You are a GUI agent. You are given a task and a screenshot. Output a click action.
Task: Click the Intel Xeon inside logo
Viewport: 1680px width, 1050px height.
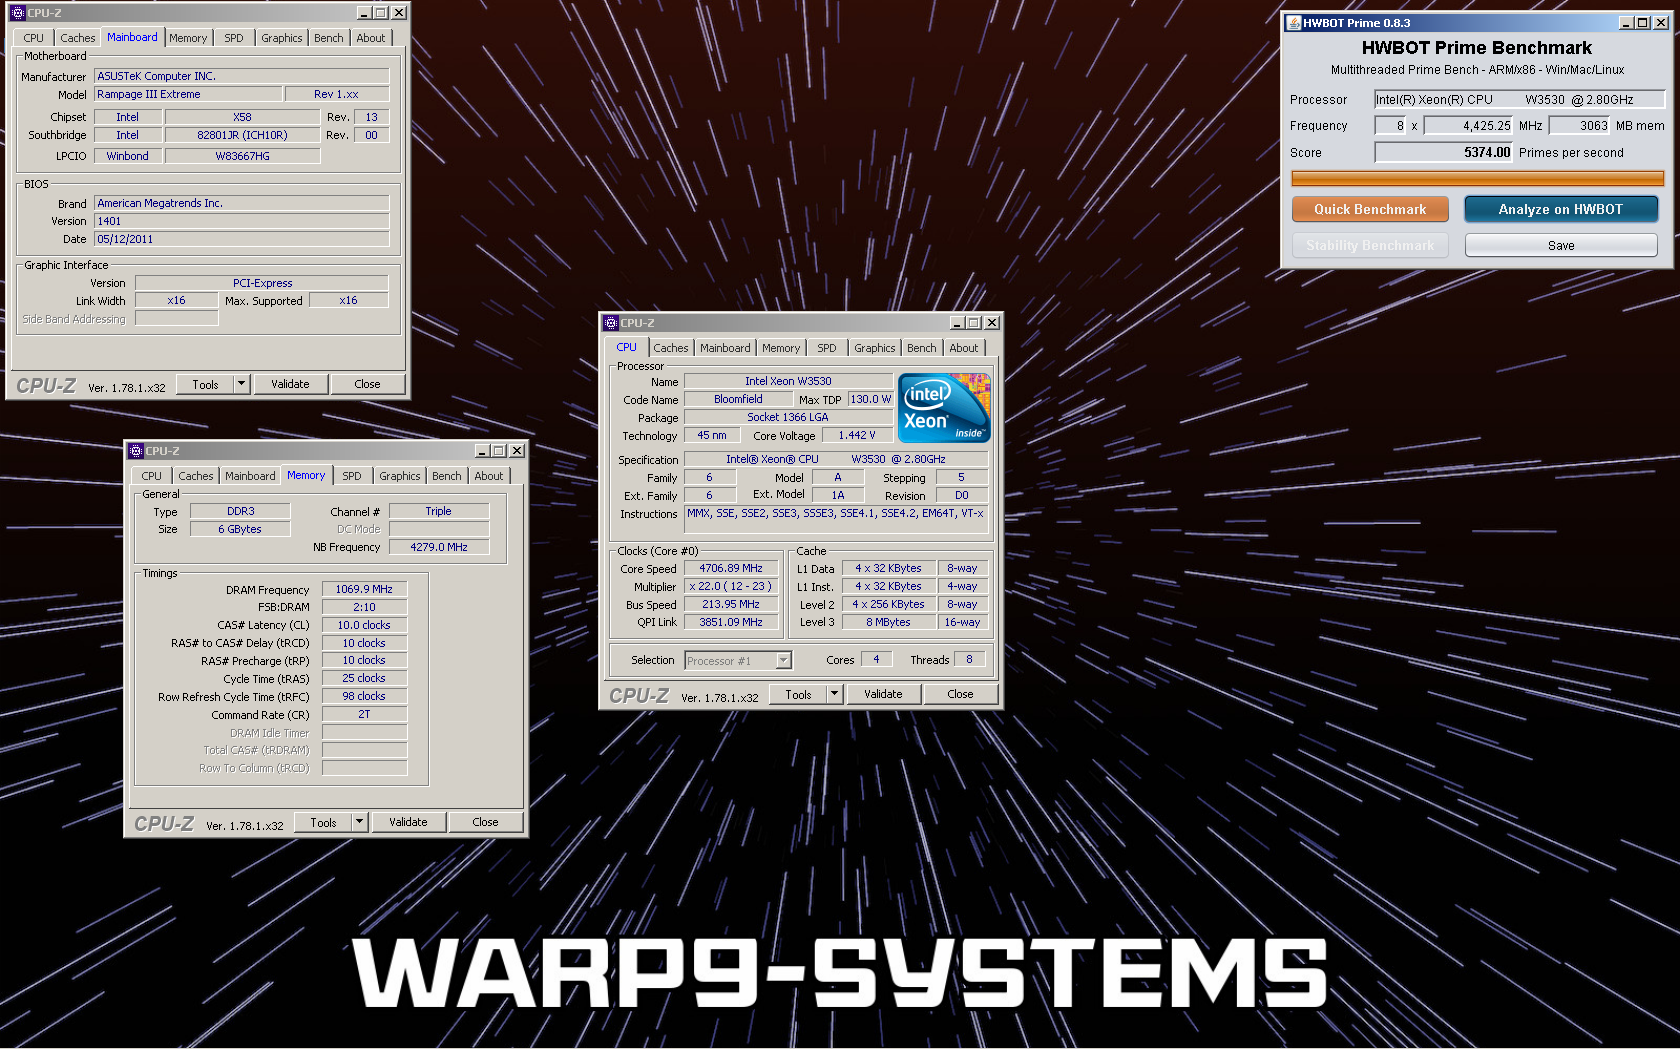944,407
